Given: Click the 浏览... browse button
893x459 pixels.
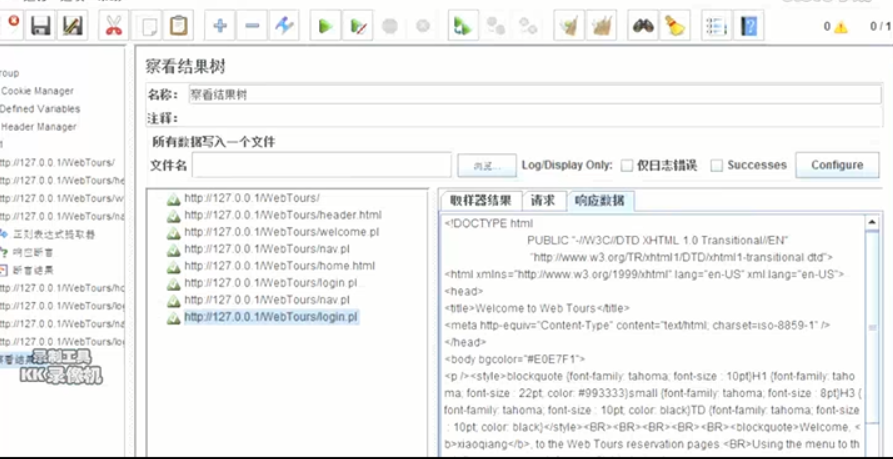Looking at the screenshot, I should tap(487, 166).
